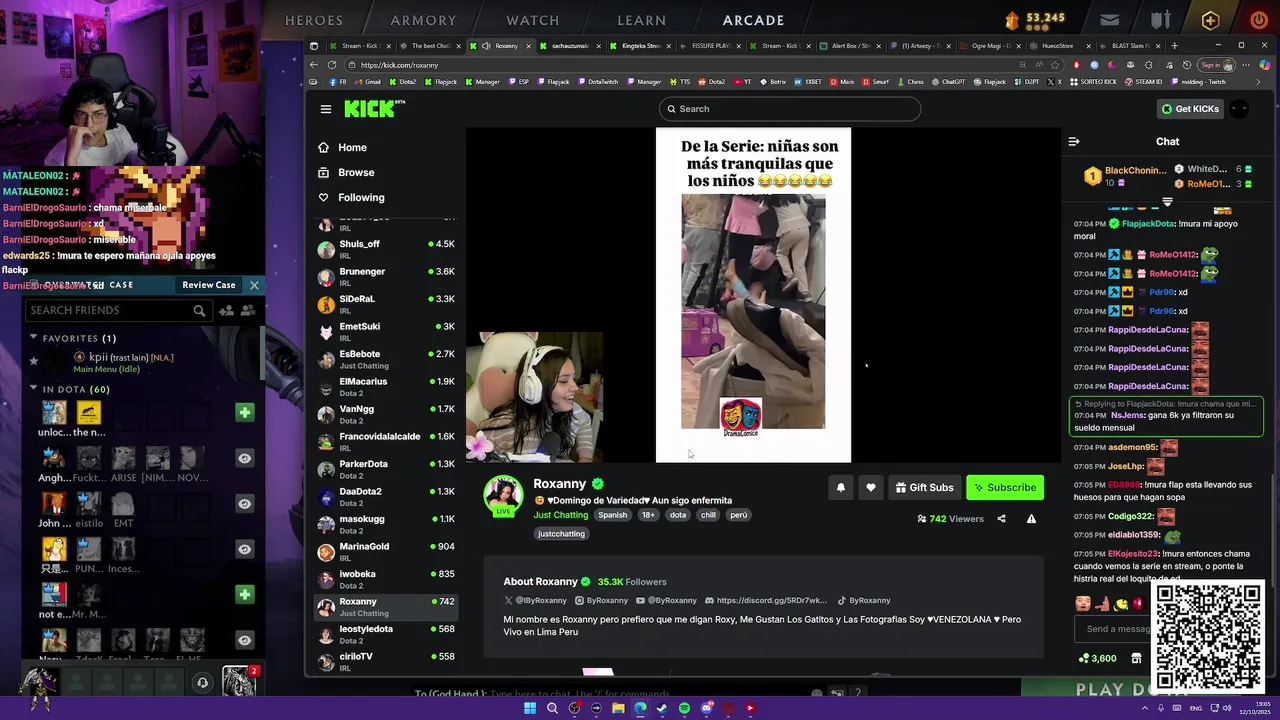
Task: Open ARCADE tab in Dota menu
Action: tap(754, 20)
